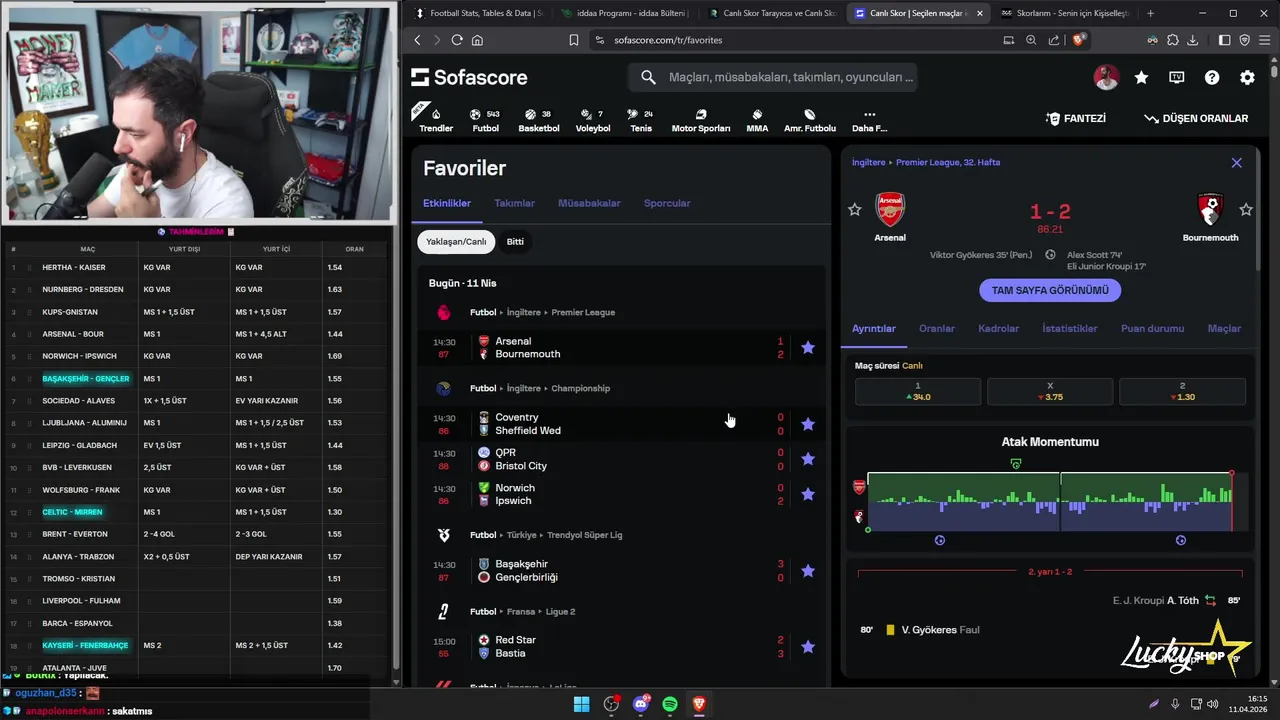Open favorites star in Sofascore header

(1141, 77)
